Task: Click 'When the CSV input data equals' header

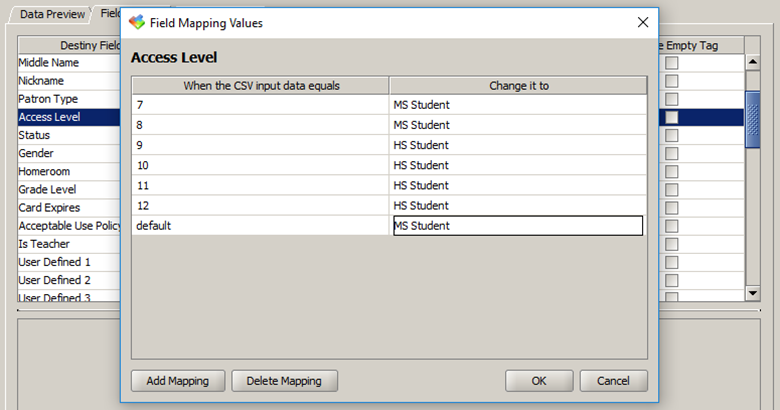Action: [261, 86]
